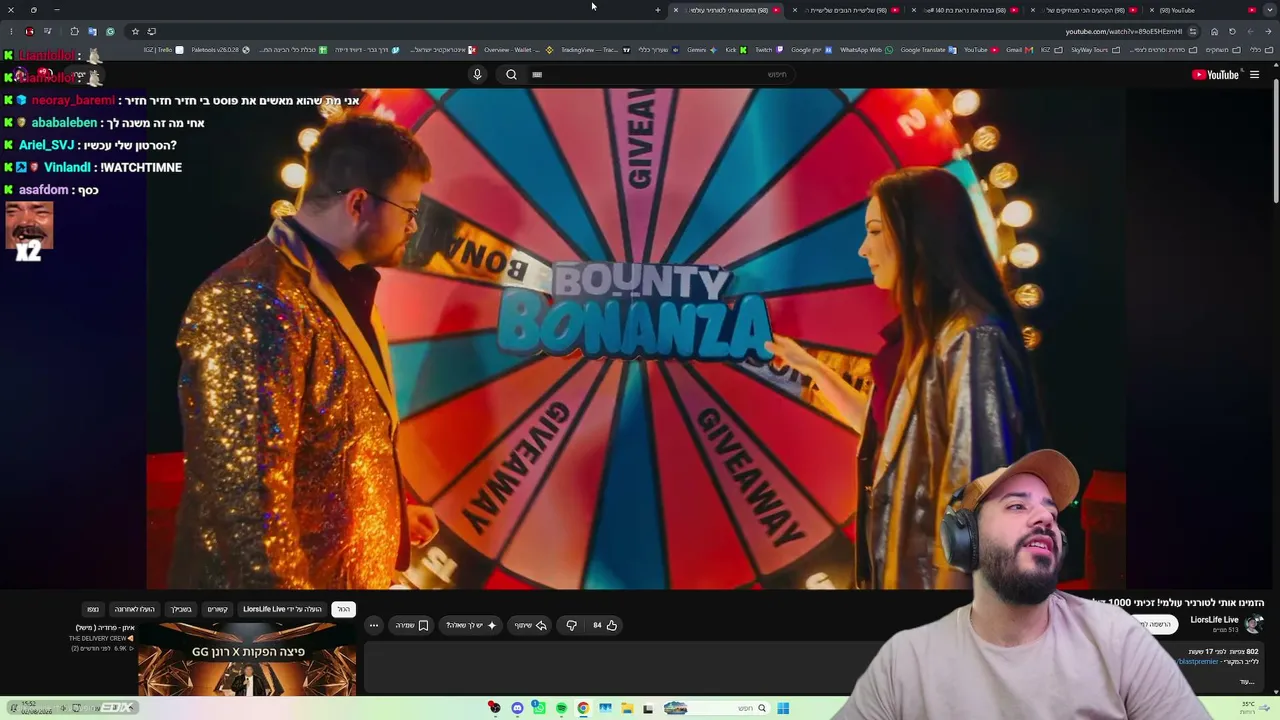Open WhatsApp from the taskbar
The image size is (1280, 720).
click(x=539, y=708)
